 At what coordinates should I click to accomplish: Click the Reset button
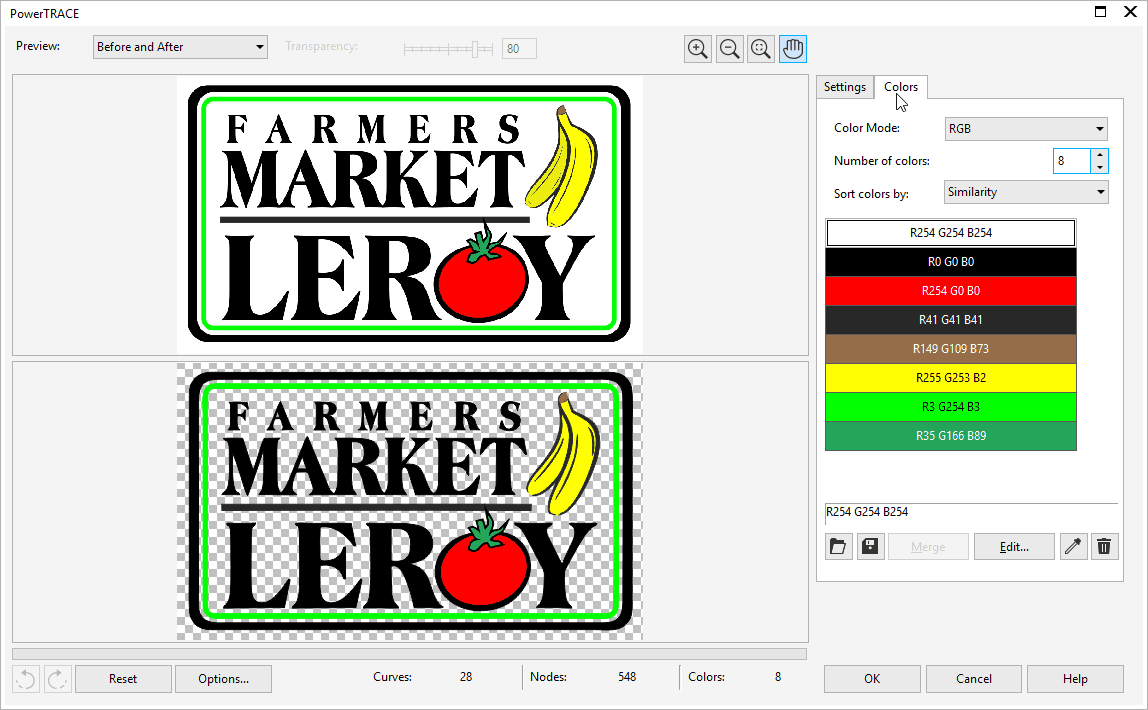coord(123,678)
